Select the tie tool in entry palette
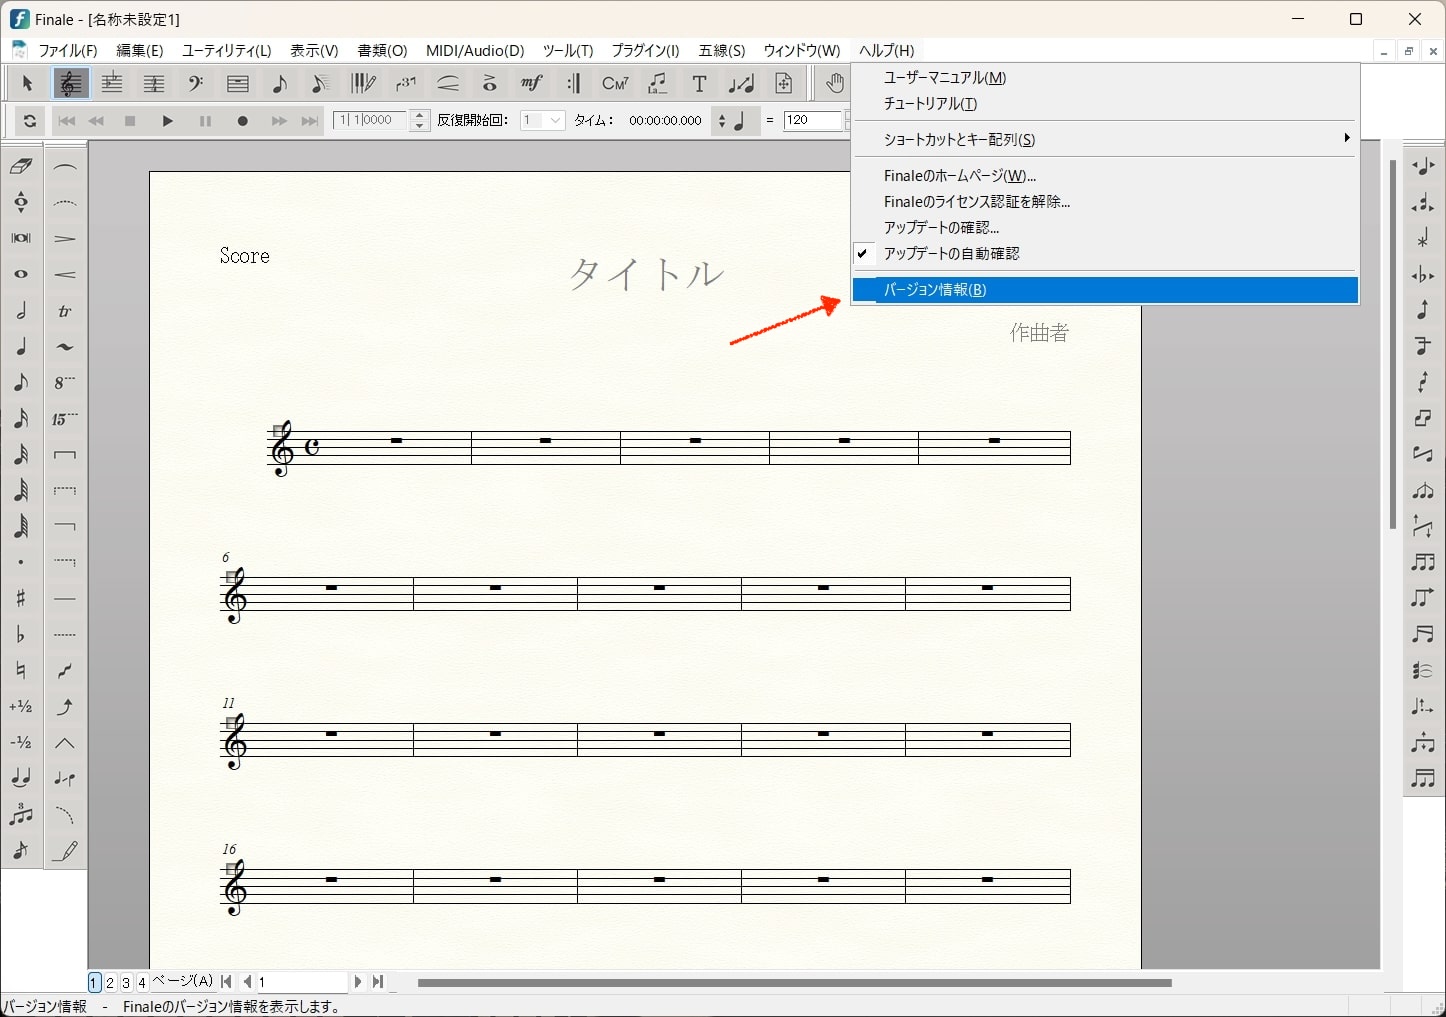Screen dimensions: 1446x1017 [x=21, y=778]
